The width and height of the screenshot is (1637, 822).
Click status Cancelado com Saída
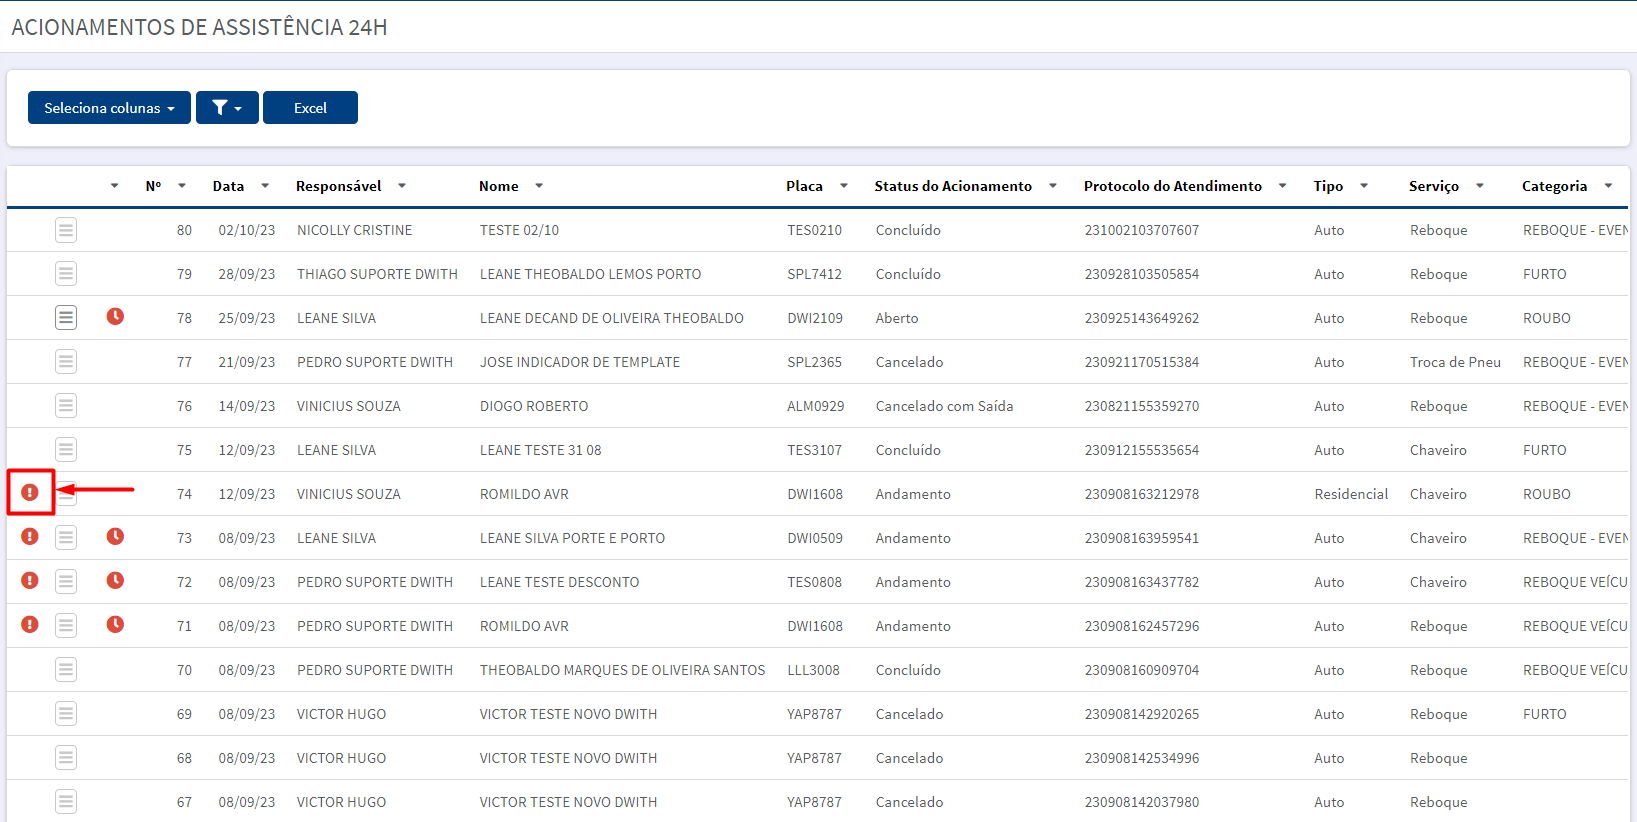945,406
